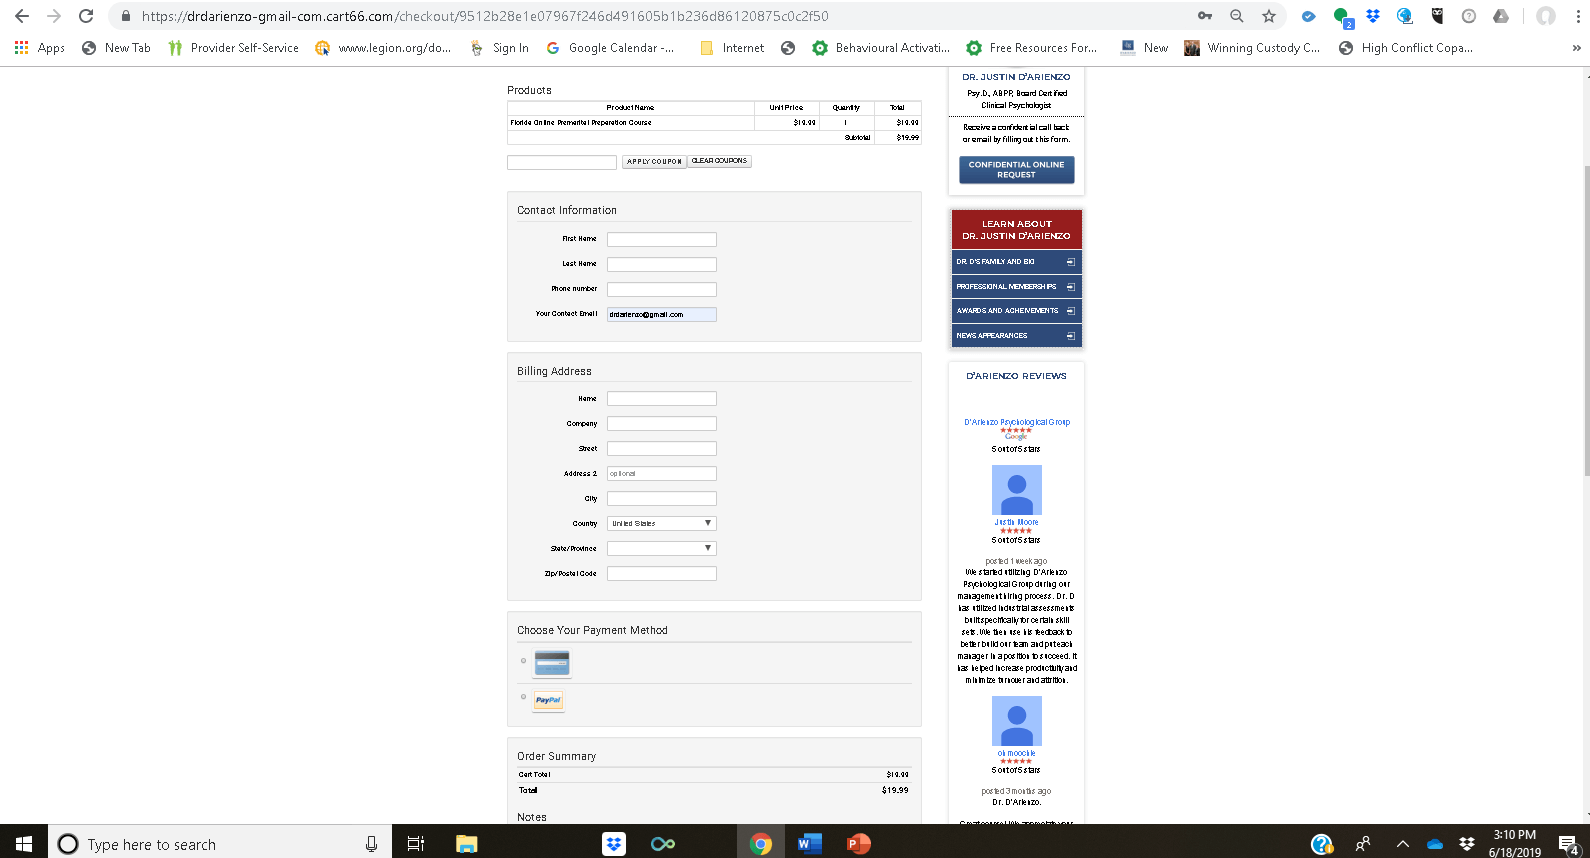Focus the Last Name field
This screenshot has width=1590, height=858.
(662, 264)
